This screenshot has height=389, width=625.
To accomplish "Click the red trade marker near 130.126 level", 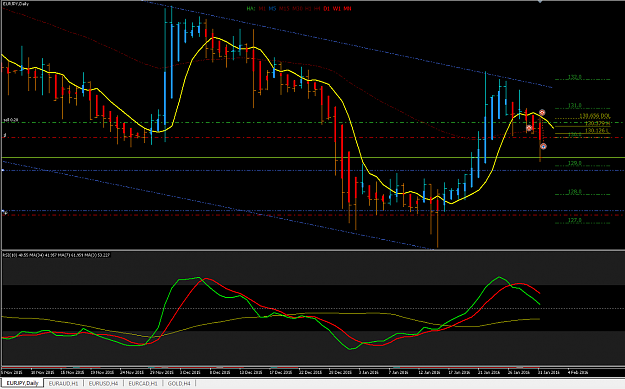I will click(x=529, y=128).
